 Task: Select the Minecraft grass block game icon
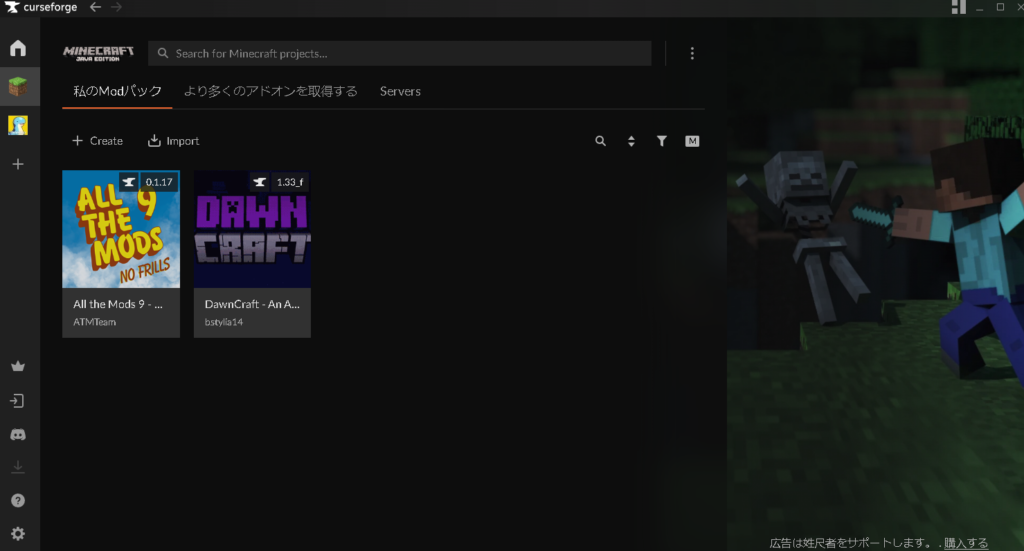pos(18,87)
